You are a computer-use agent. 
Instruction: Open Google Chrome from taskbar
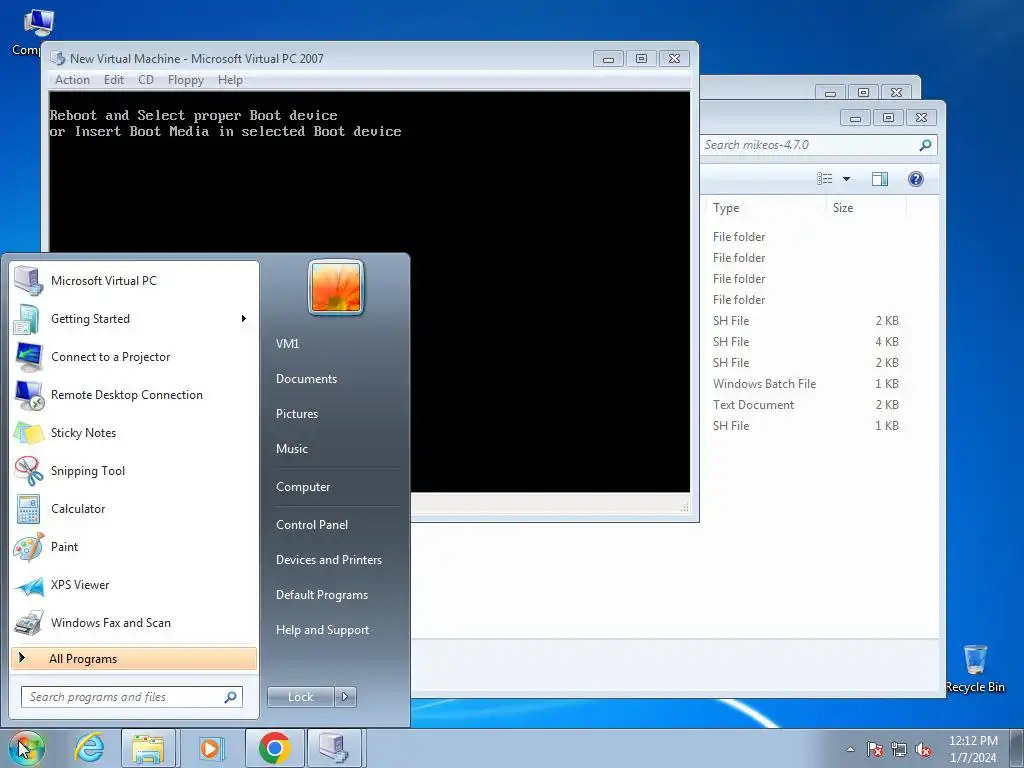click(x=274, y=748)
